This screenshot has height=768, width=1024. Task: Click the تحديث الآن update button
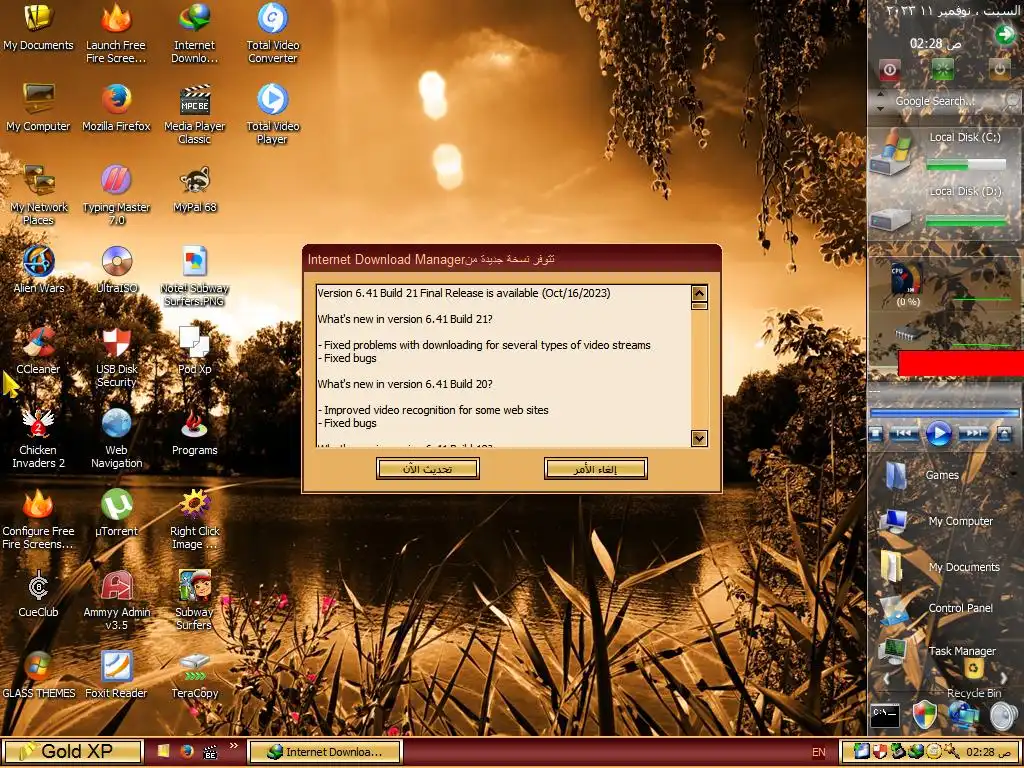coord(428,468)
